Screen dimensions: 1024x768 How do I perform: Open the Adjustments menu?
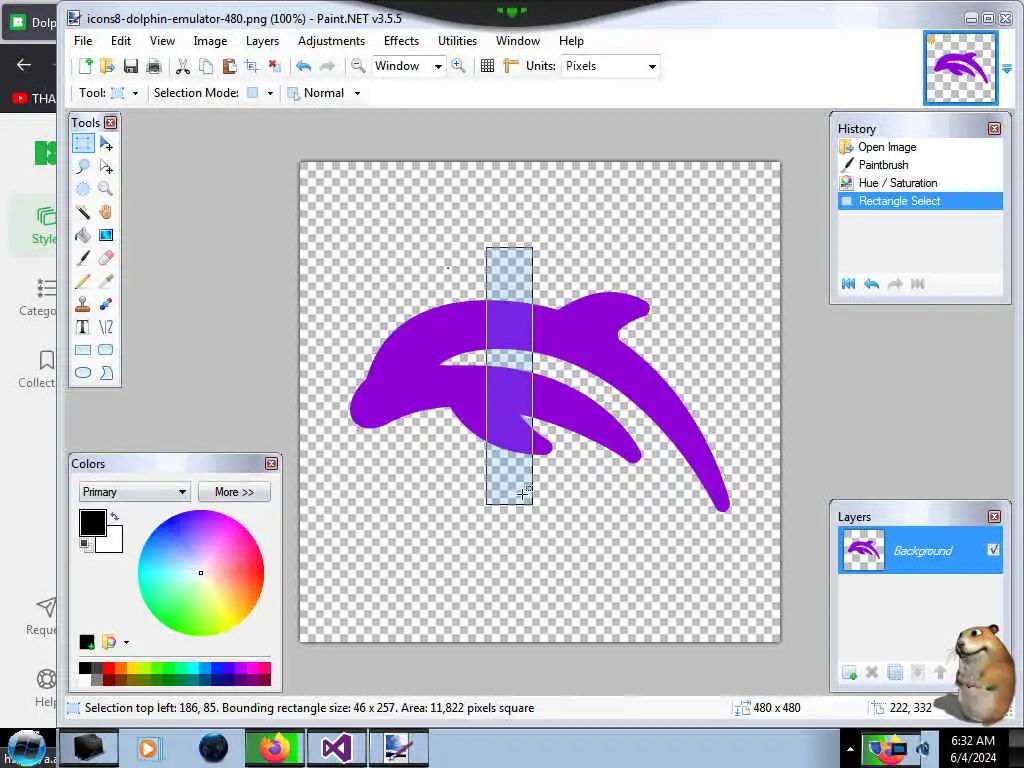pyautogui.click(x=331, y=40)
